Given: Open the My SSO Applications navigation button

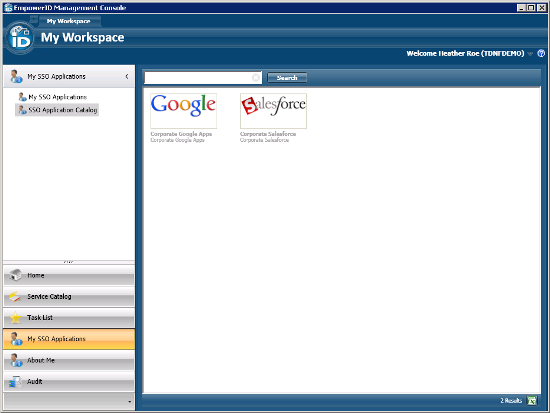Looking at the screenshot, I should 69,339.
